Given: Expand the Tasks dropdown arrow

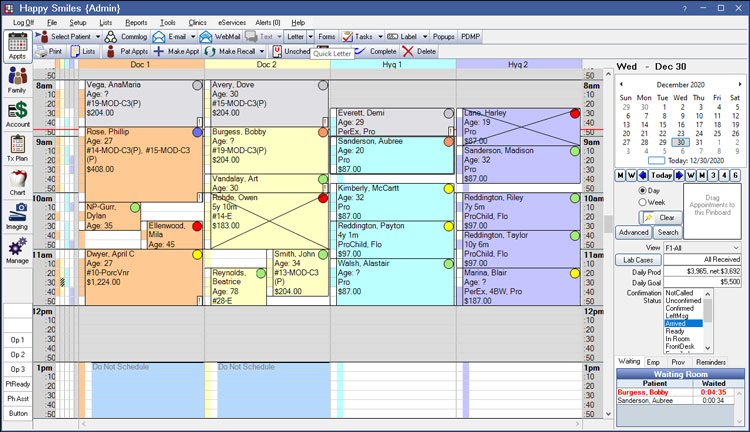Looking at the screenshot, I should click(378, 36).
